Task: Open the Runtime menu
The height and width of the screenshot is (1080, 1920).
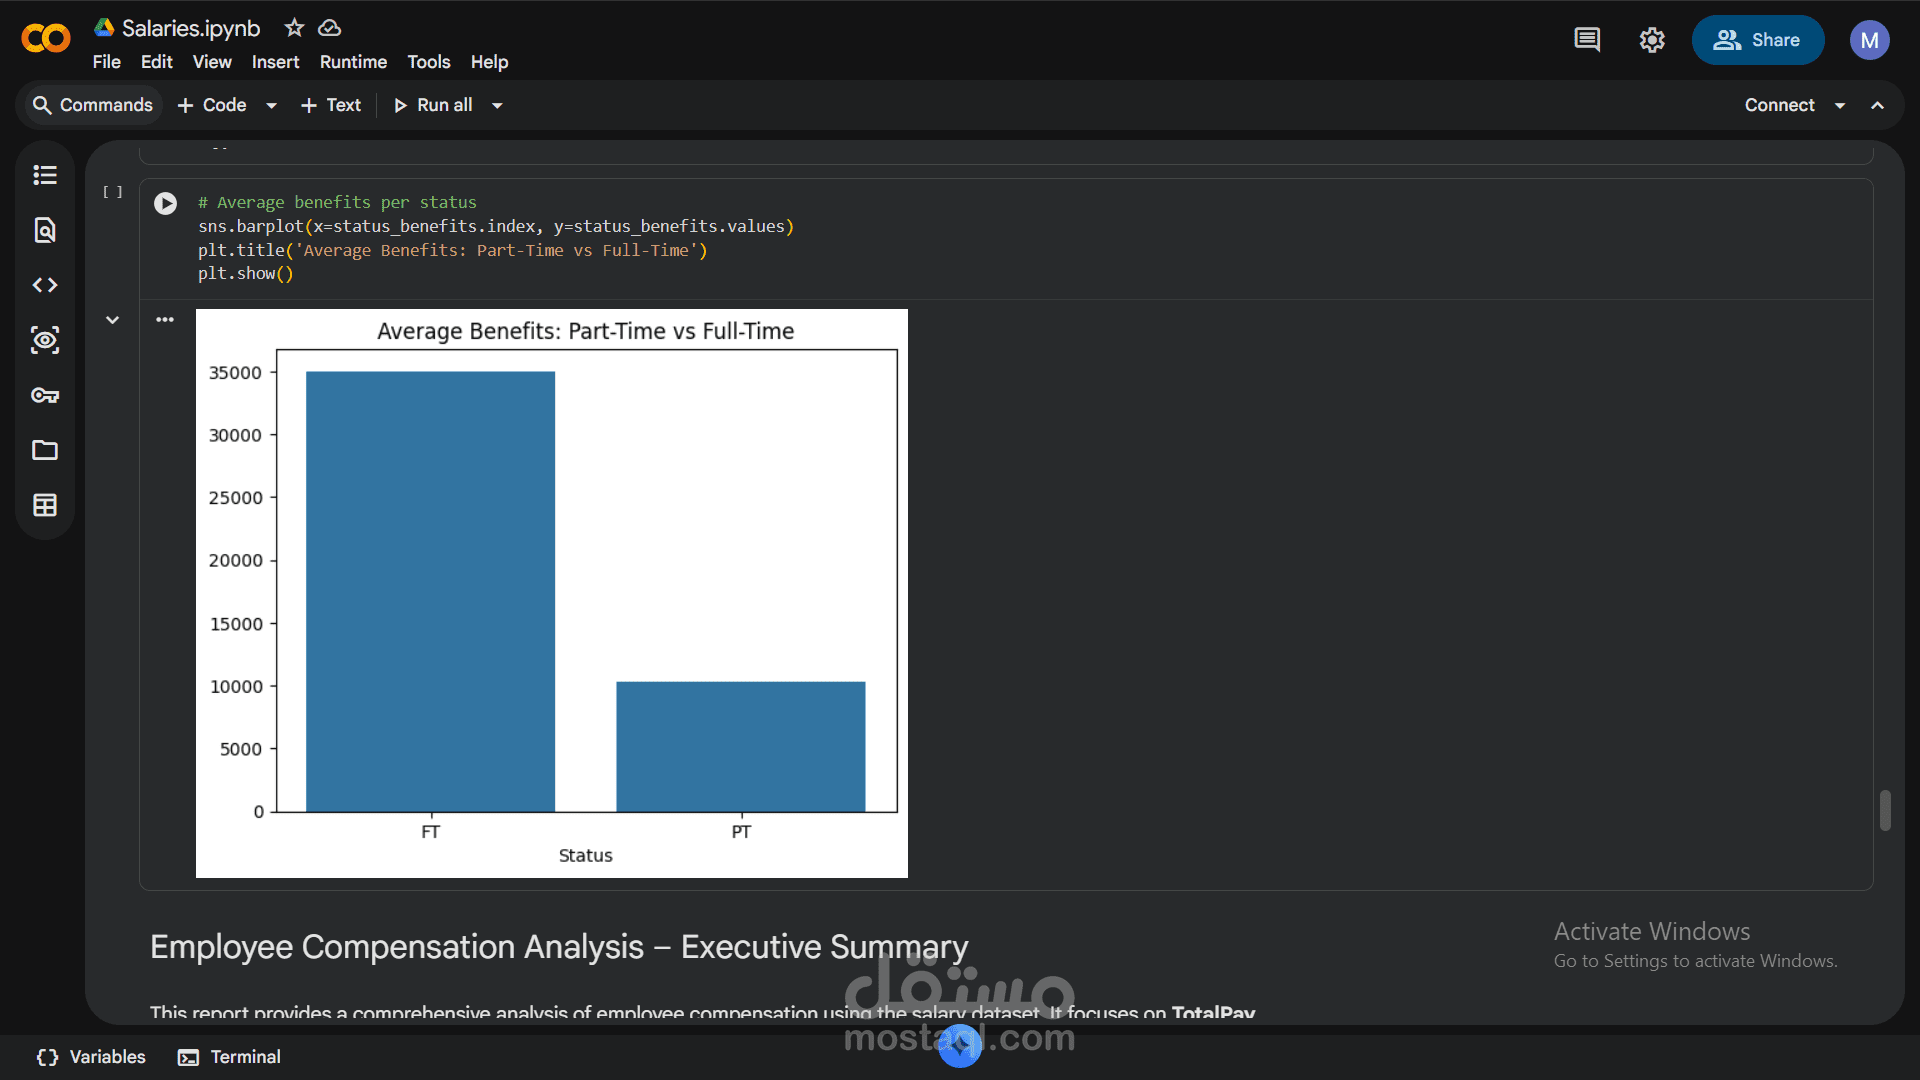Action: click(353, 62)
